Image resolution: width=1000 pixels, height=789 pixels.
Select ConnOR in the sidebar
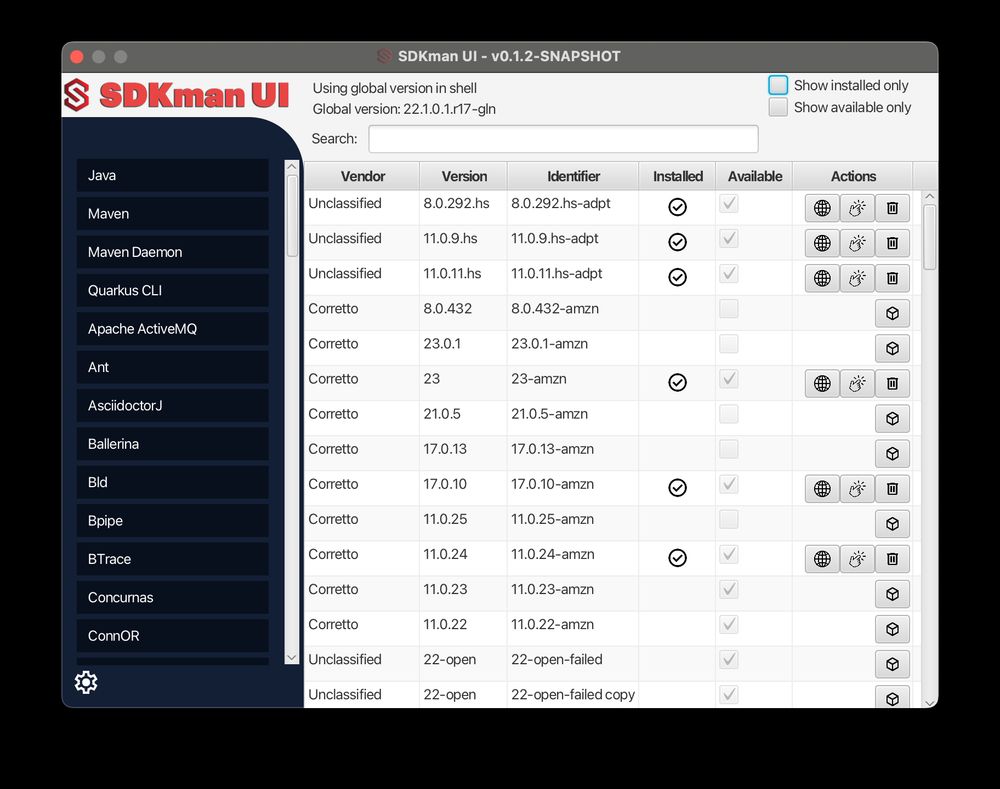point(172,635)
